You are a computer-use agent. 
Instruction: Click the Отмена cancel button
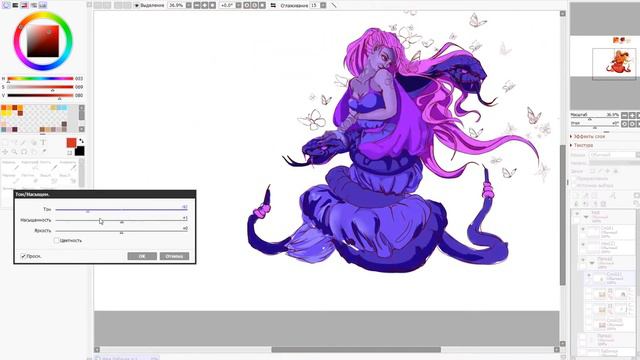point(174,256)
